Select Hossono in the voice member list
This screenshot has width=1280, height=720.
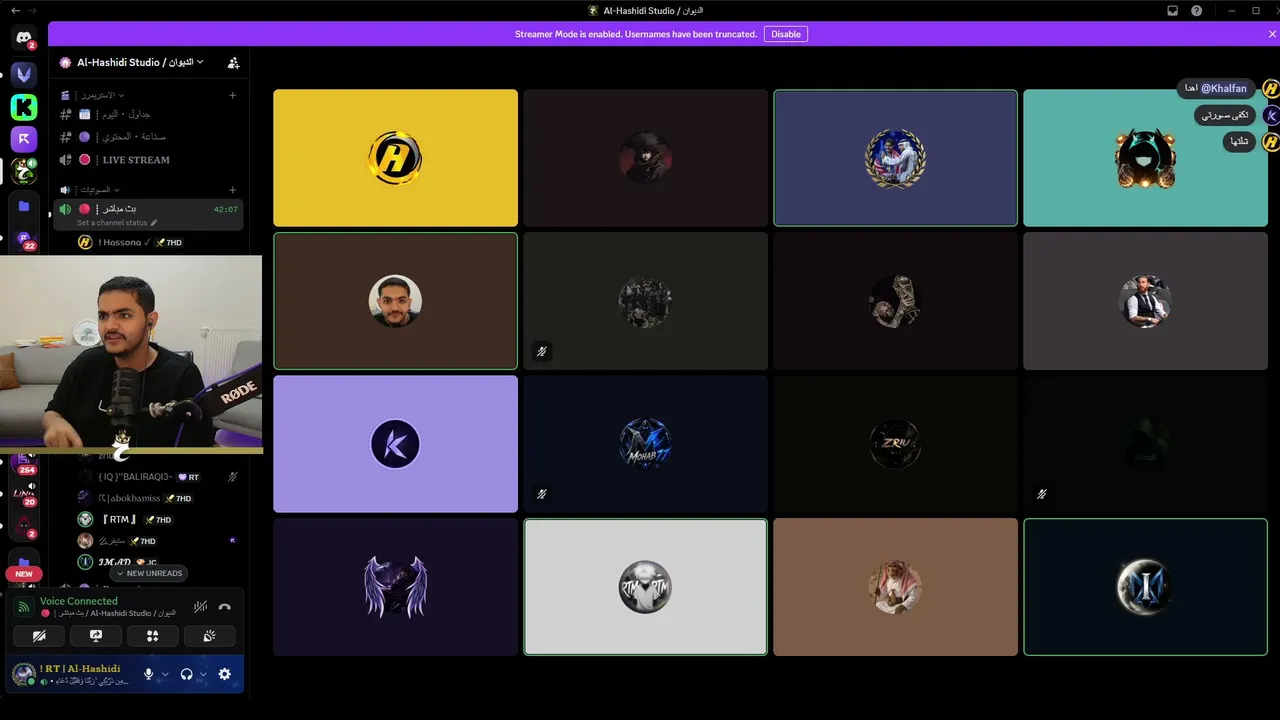[x=160, y=242]
